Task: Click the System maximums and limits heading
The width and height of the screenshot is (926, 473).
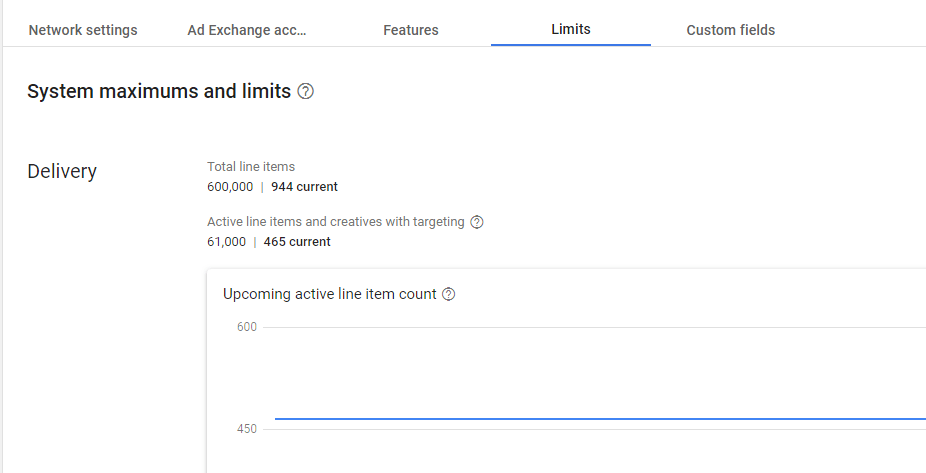Action: click(159, 92)
